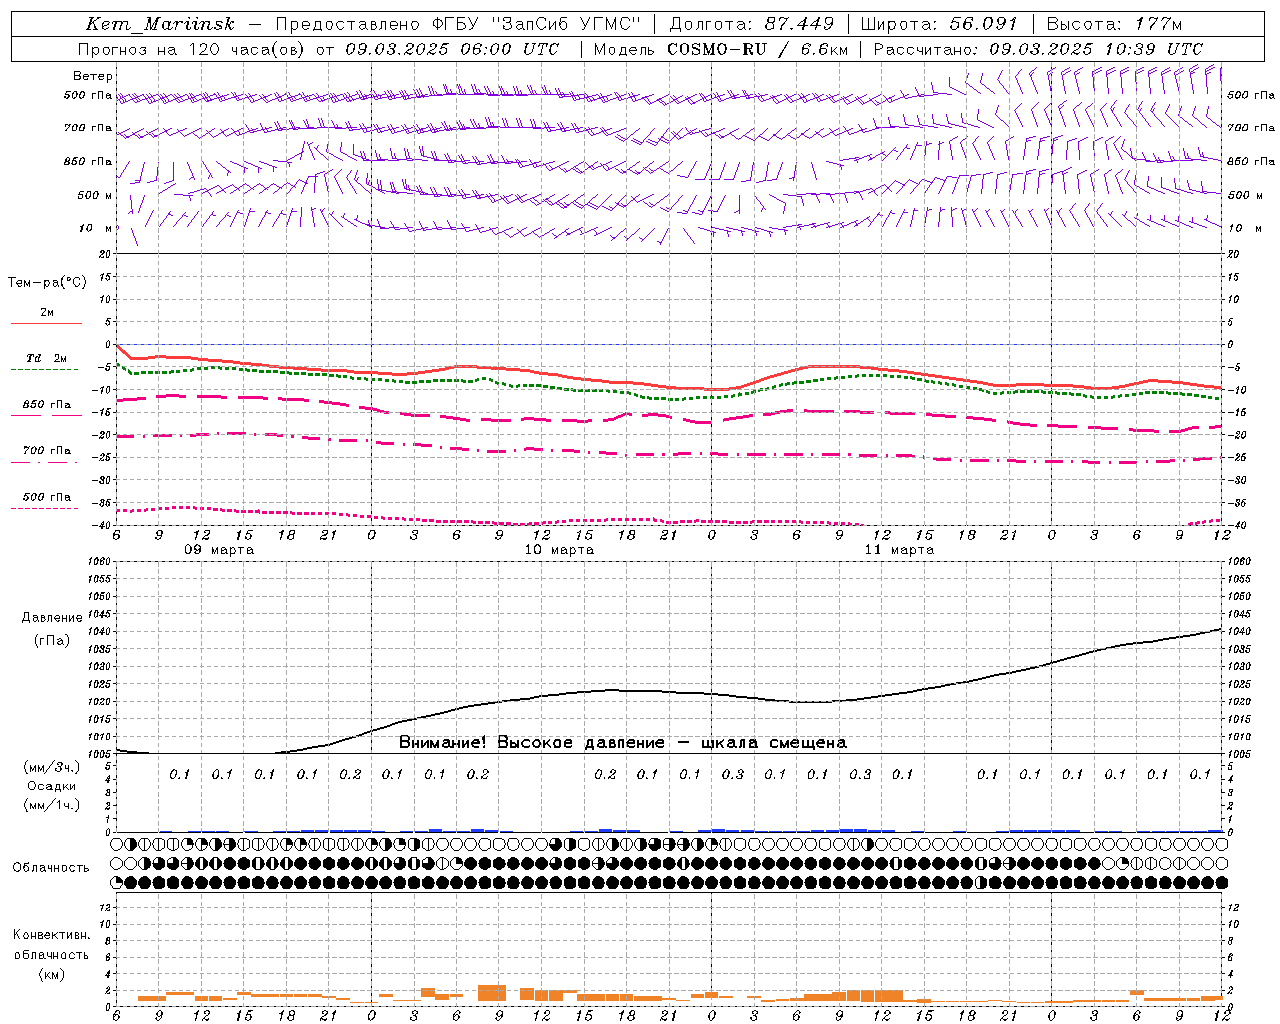Click the Рассчитано: 09.03.2025 10:39 UTC text

(x=1038, y=49)
